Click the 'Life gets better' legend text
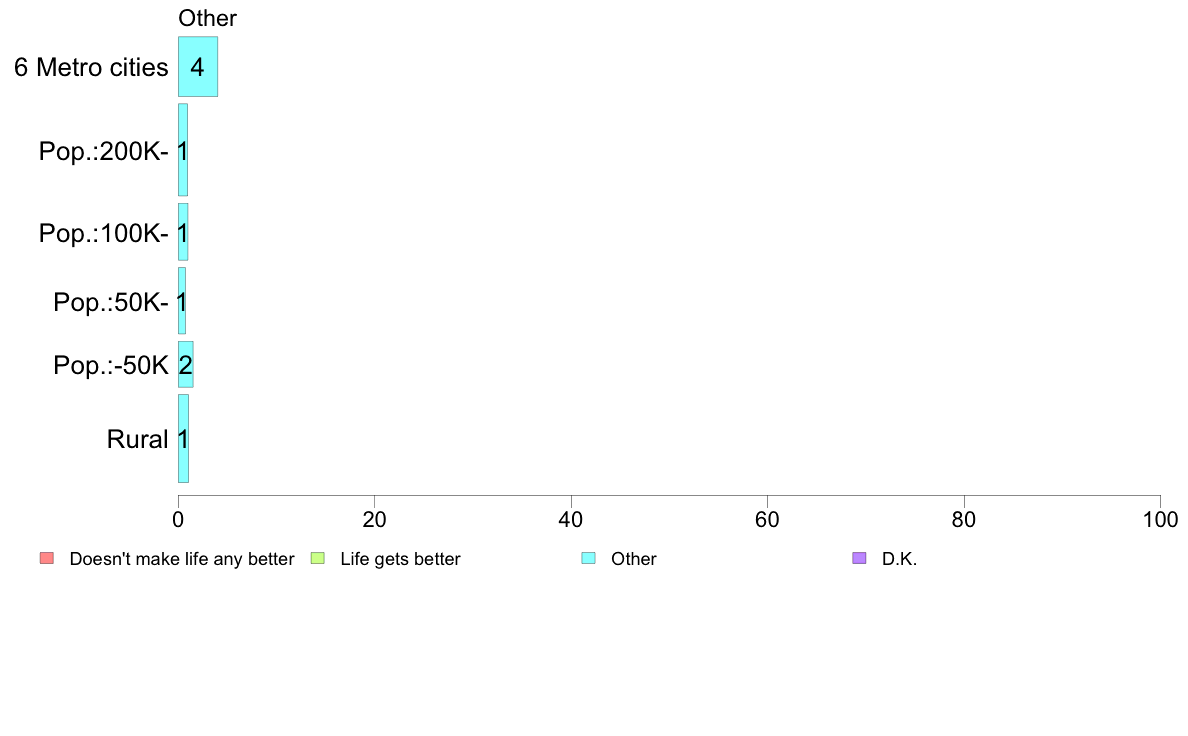1188x736 pixels. click(400, 559)
